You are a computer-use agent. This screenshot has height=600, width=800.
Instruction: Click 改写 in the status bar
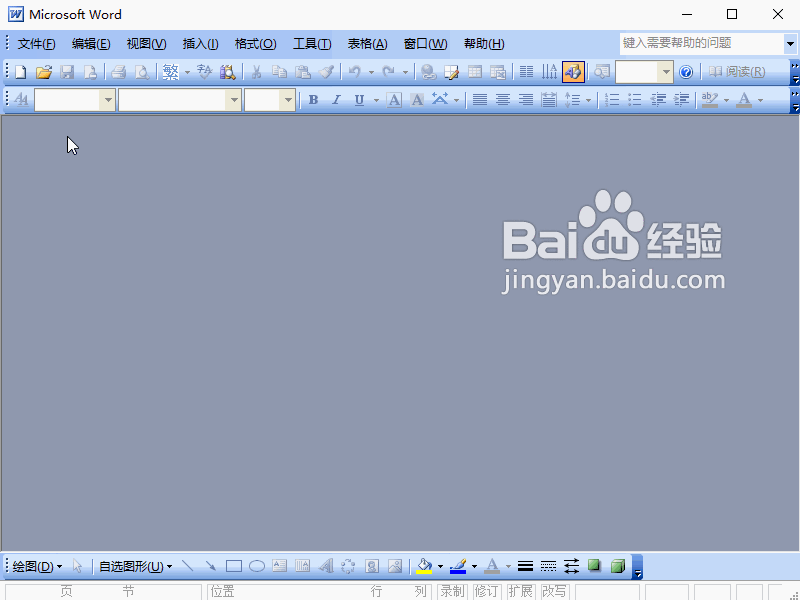tap(554, 591)
